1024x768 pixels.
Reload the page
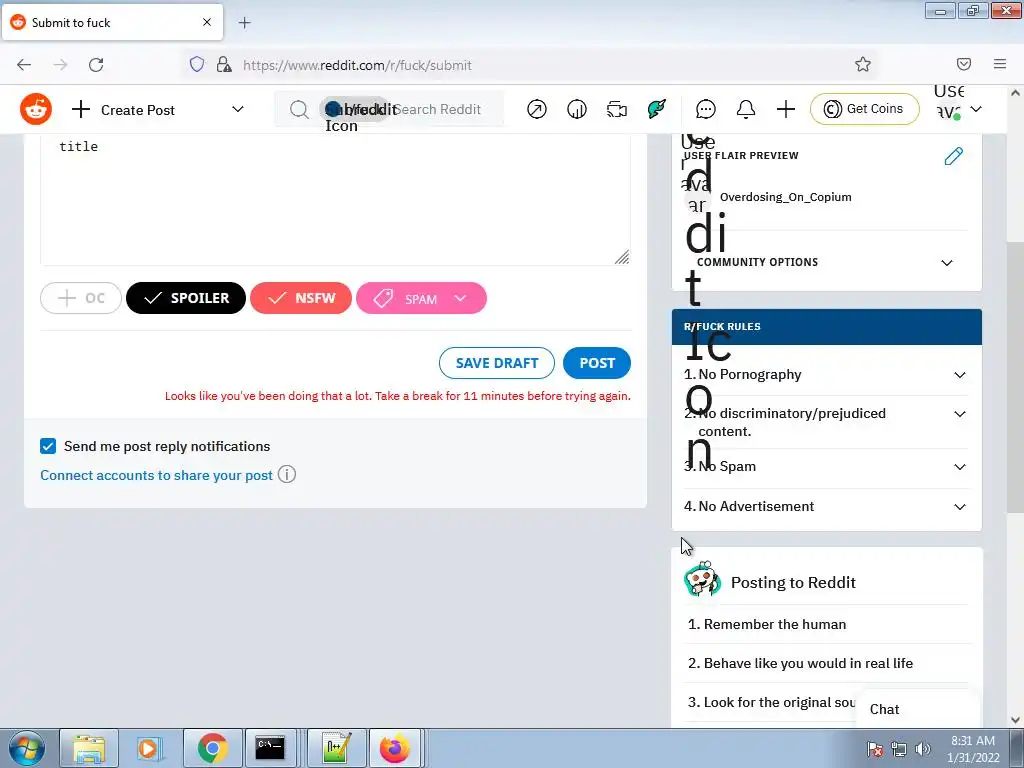(x=96, y=65)
